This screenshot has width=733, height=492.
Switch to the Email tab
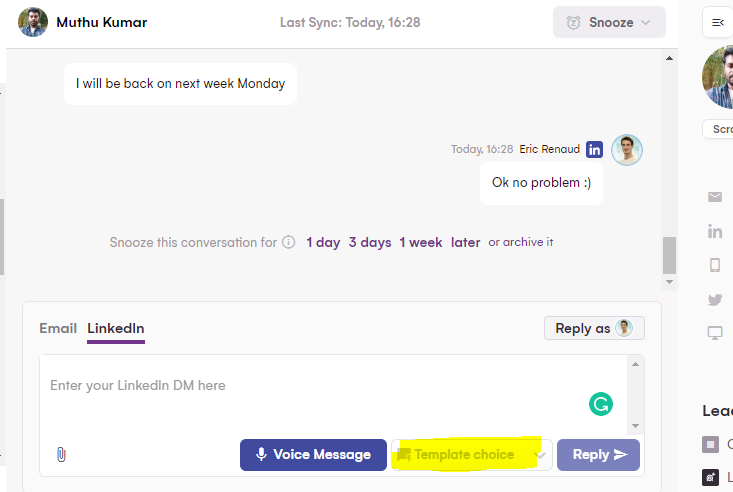coord(58,328)
